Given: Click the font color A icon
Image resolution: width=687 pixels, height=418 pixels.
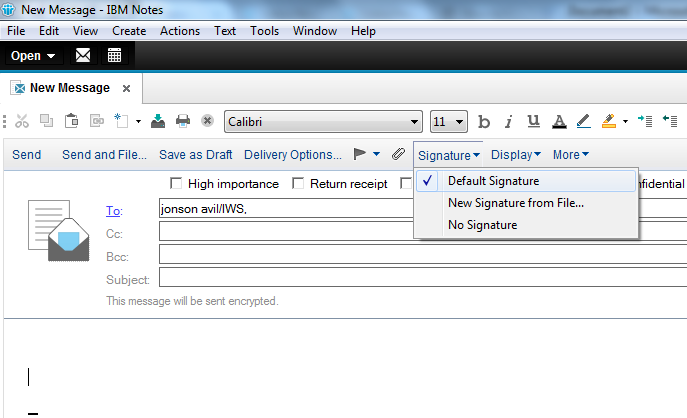Looking at the screenshot, I should click(x=559, y=121).
